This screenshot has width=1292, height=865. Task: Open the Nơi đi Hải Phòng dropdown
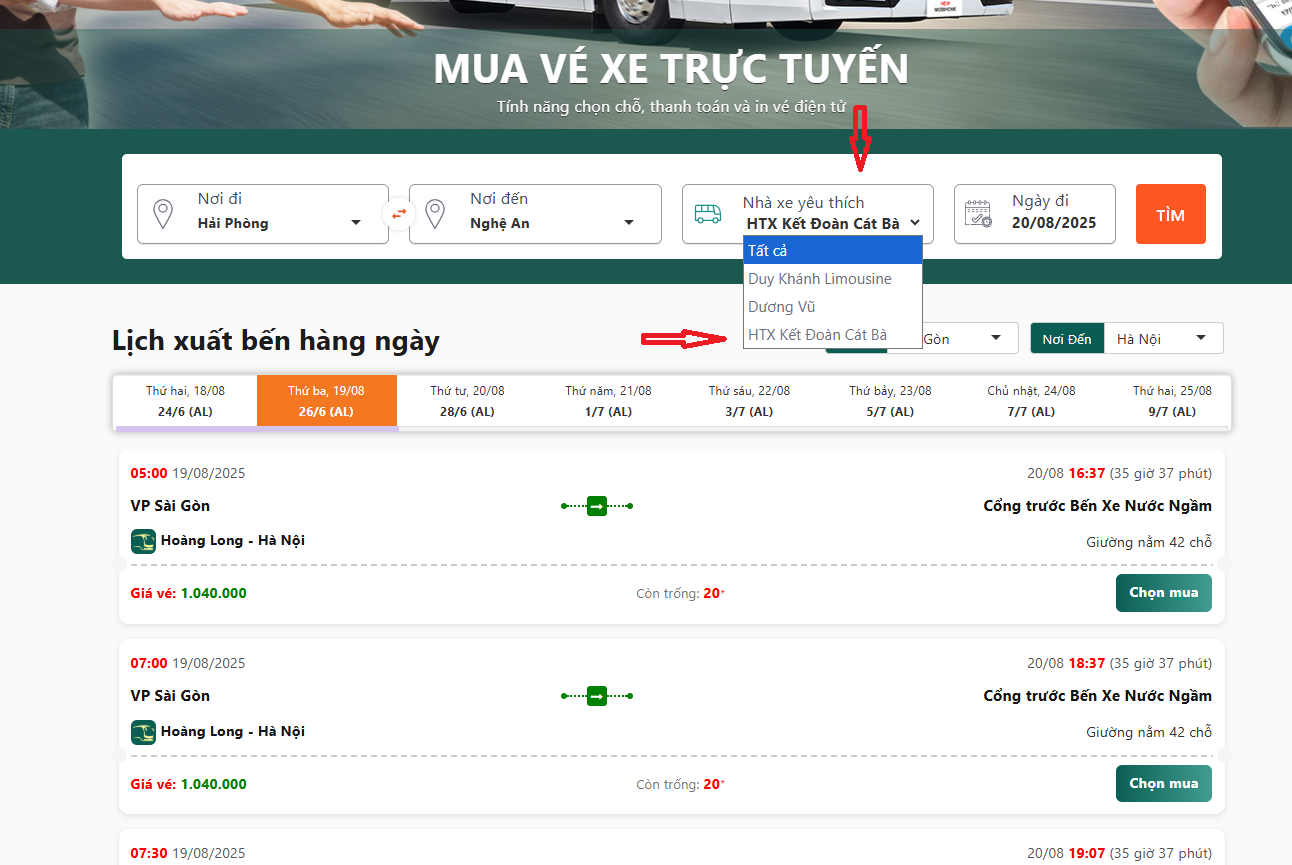[x=263, y=214]
